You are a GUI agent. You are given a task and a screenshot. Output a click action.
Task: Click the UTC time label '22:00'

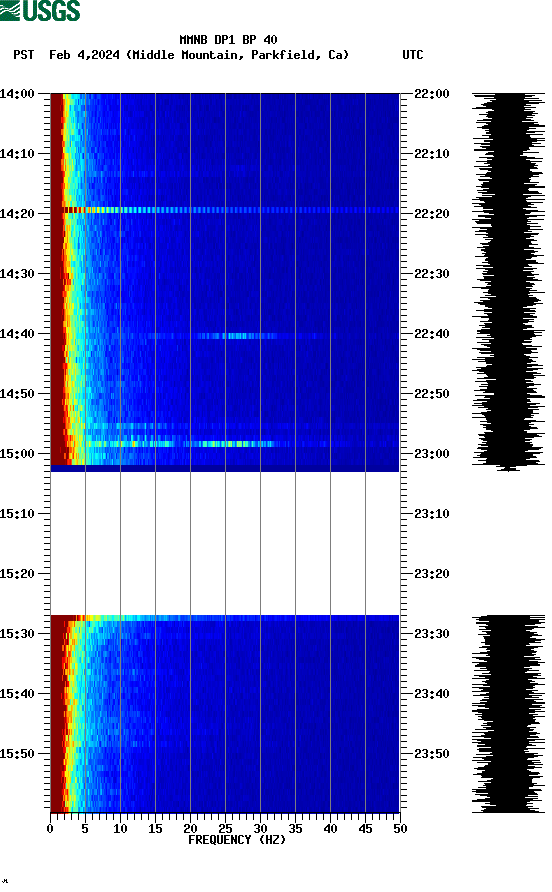[x=432, y=94]
